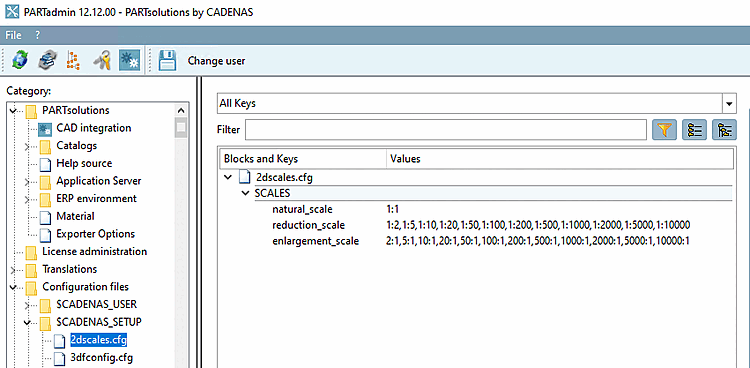Click the CAD integration gear icon
The height and width of the screenshot is (368, 750).
tap(45, 129)
